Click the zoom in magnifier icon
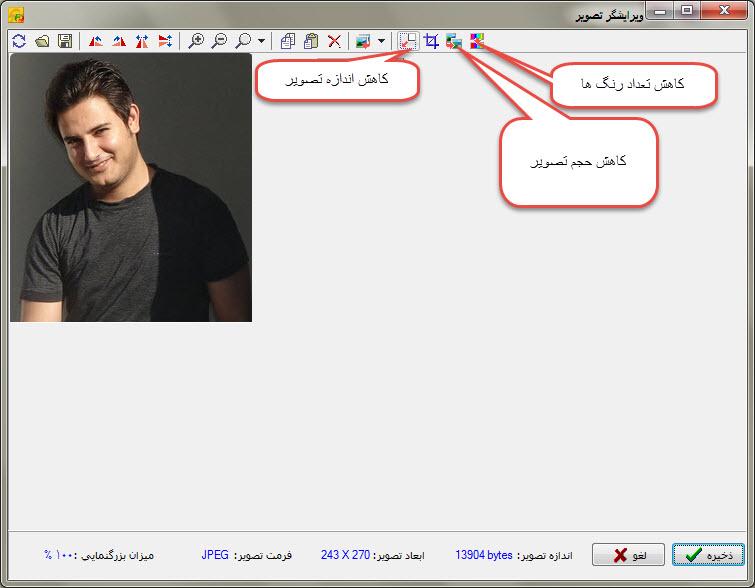The height and width of the screenshot is (588, 755). point(196,41)
